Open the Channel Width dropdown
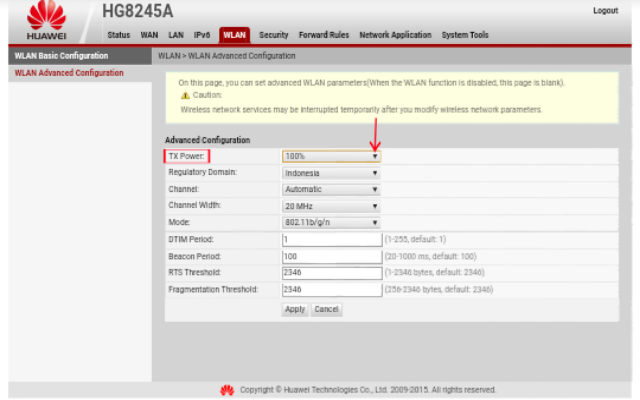This screenshot has width=640, height=400. pos(331,206)
